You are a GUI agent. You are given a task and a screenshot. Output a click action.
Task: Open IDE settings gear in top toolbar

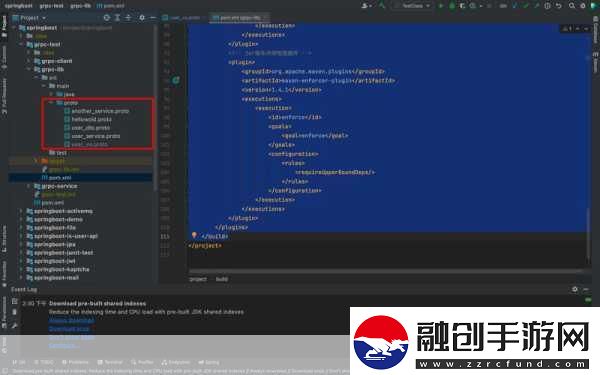[x=583, y=6]
